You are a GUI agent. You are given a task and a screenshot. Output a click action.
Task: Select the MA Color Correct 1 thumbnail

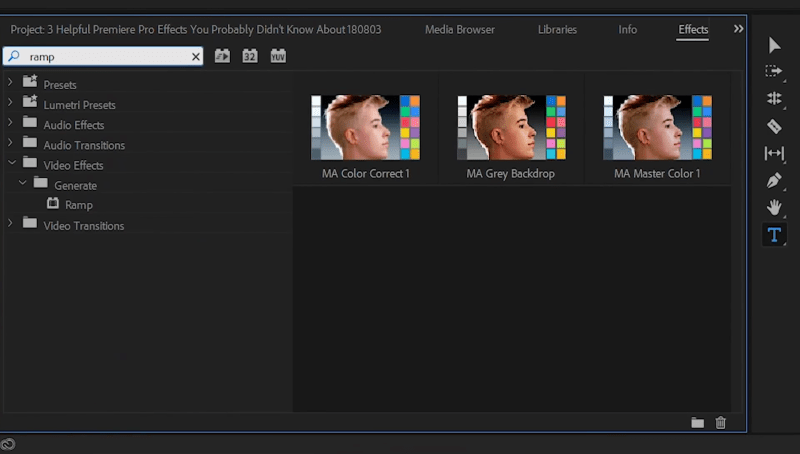[365, 127]
